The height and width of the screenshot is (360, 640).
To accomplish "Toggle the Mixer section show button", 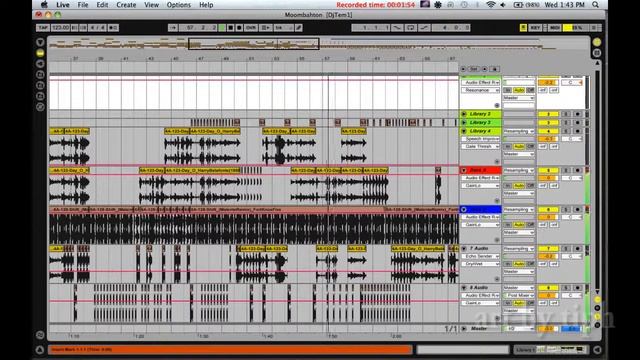I will 597,317.
